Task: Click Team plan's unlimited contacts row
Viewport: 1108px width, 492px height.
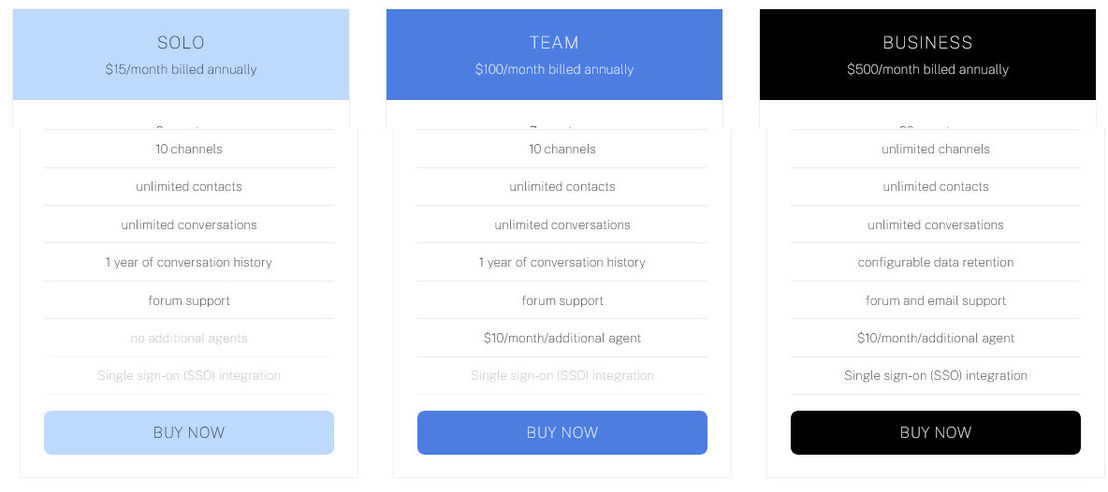Action: [562, 187]
